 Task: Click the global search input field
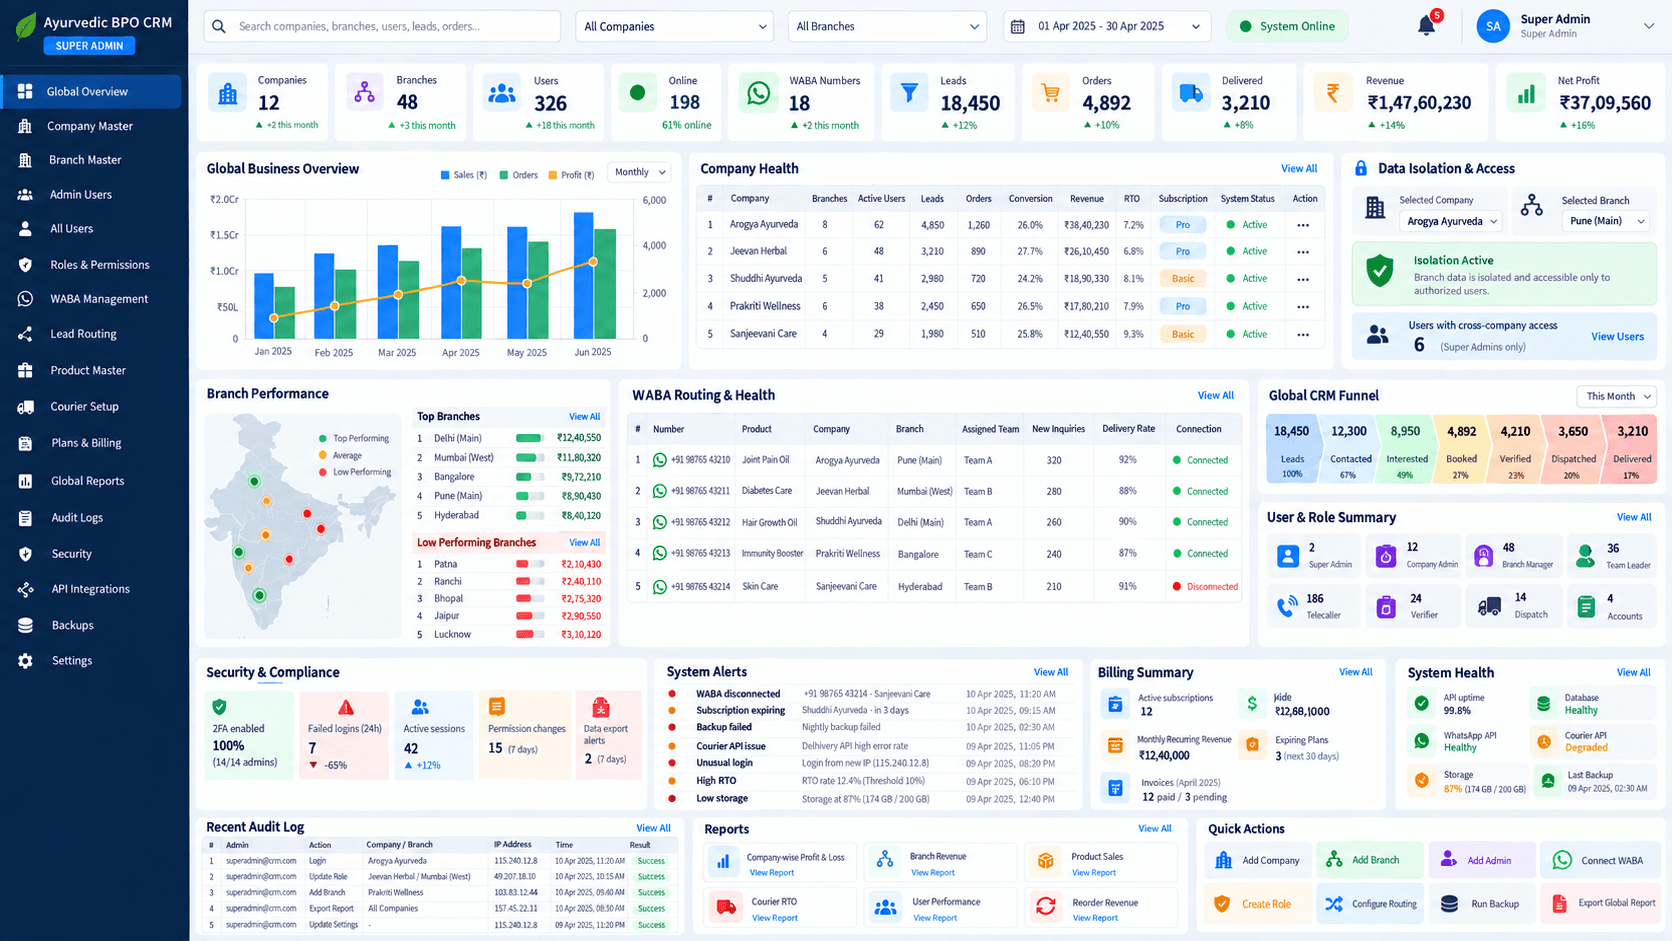point(382,26)
